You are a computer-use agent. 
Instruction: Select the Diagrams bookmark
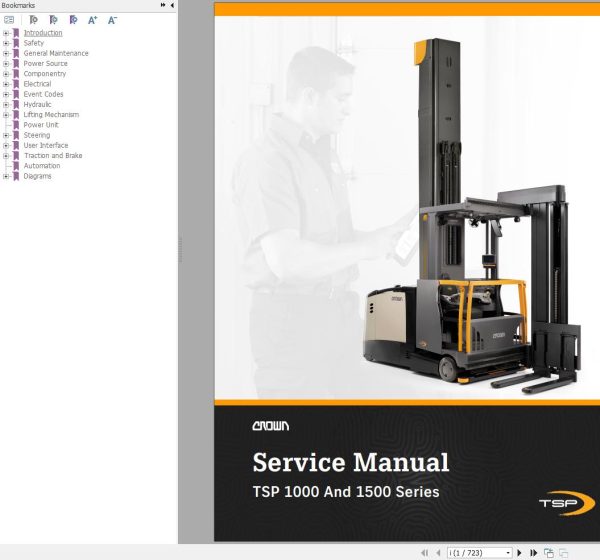37,176
